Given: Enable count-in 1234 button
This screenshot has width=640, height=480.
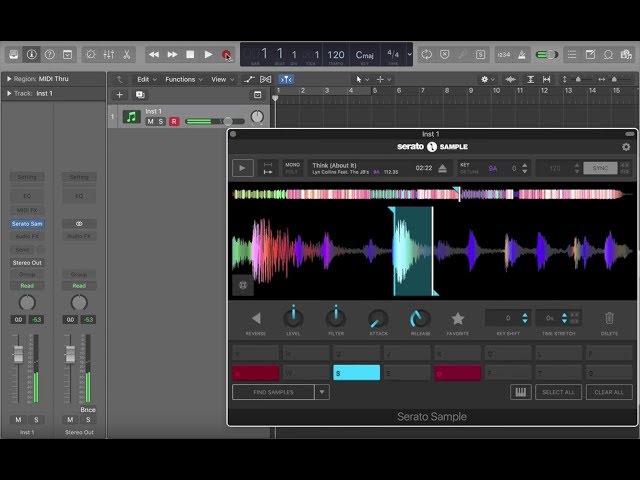Looking at the screenshot, I should coord(504,55).
